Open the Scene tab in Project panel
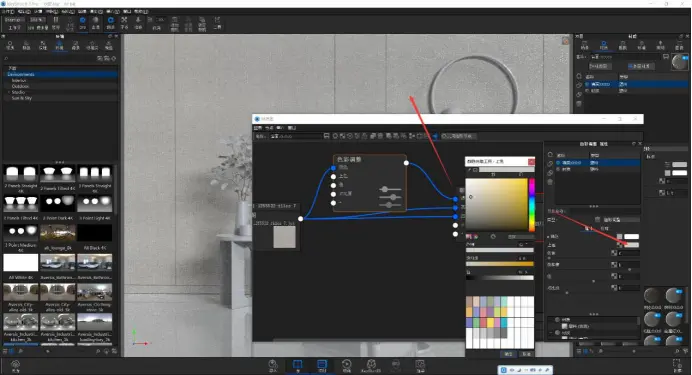 click(585, 45)
